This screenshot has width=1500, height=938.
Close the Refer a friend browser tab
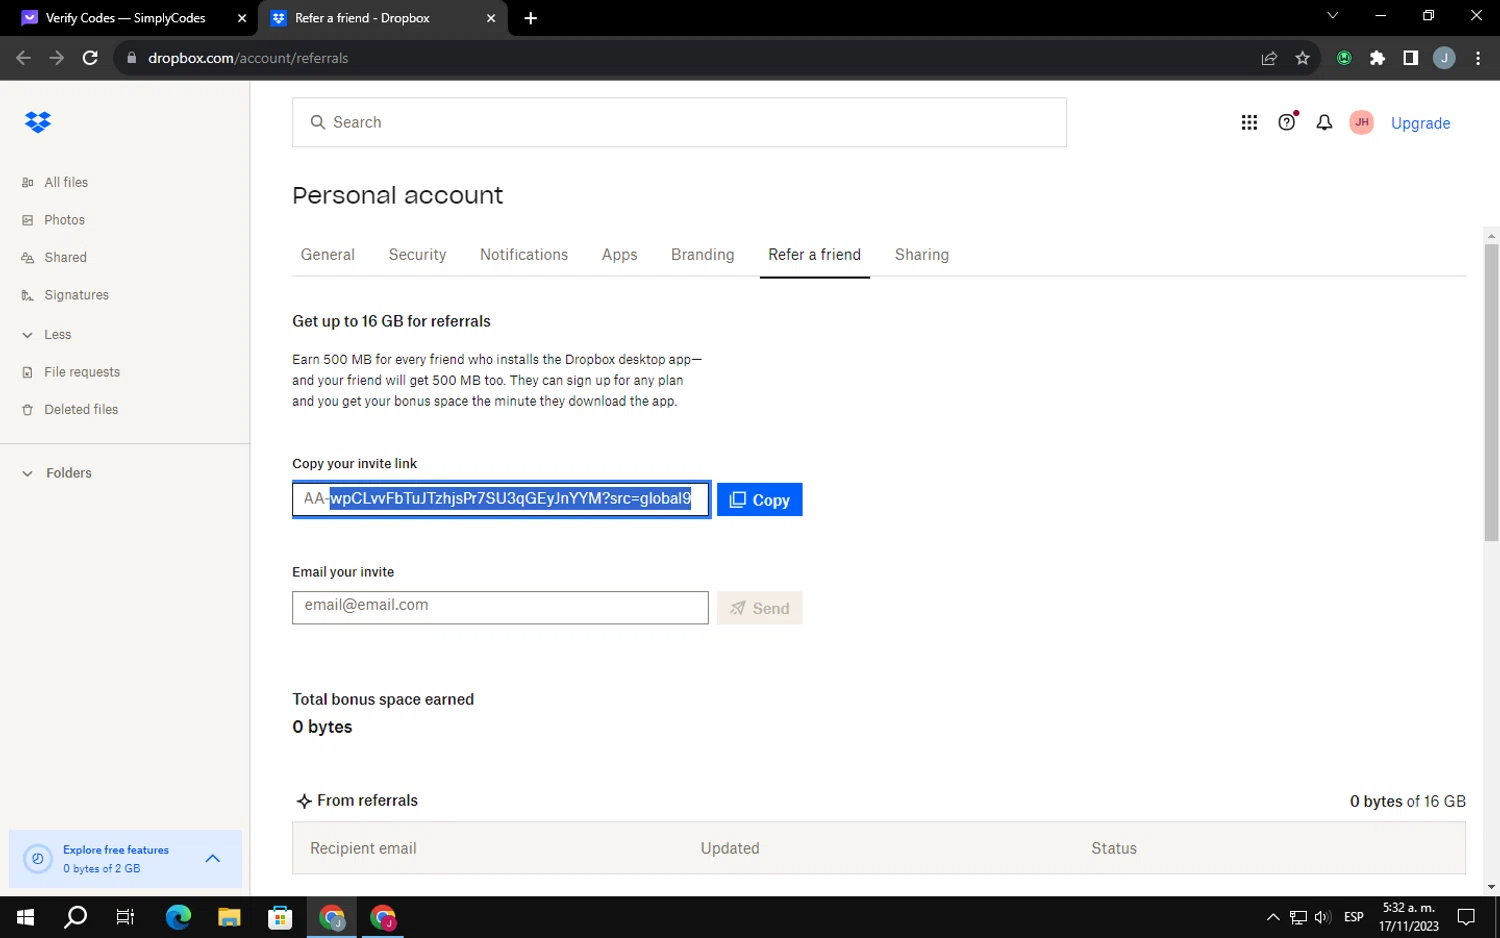[491, 18]
